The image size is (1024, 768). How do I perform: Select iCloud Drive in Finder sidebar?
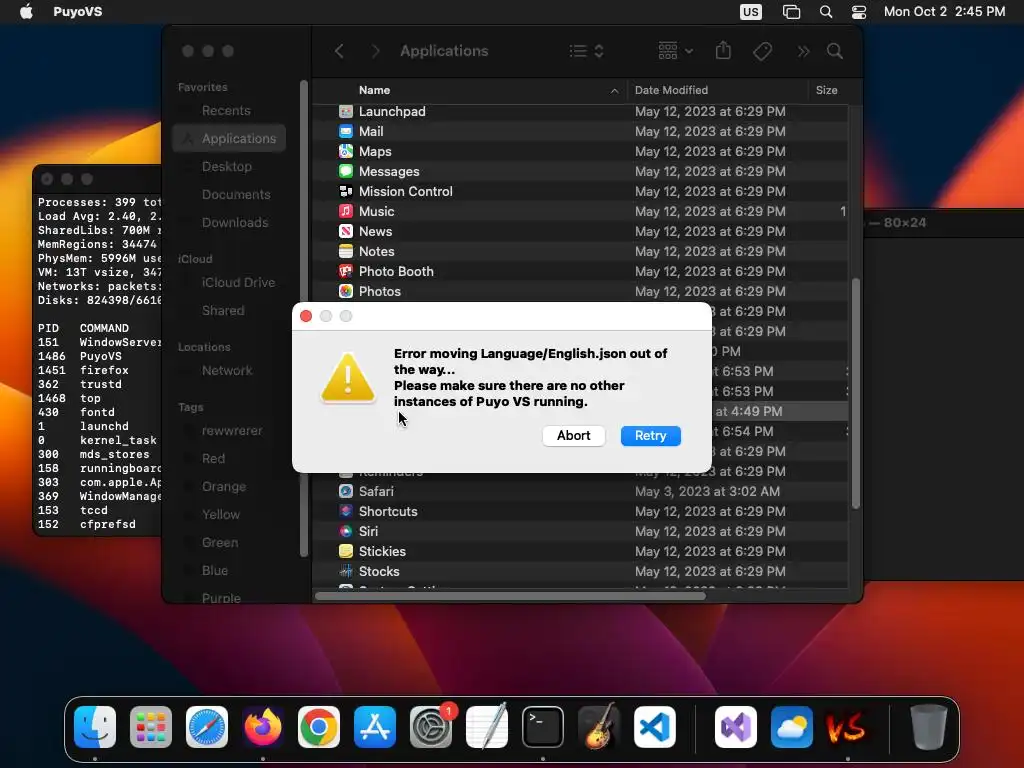(x=238, y=282)
